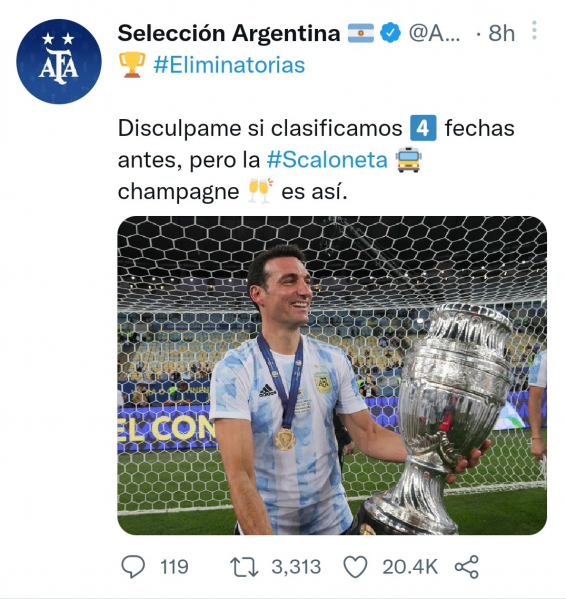Click the 3,313 retweets count

[296, 567]
